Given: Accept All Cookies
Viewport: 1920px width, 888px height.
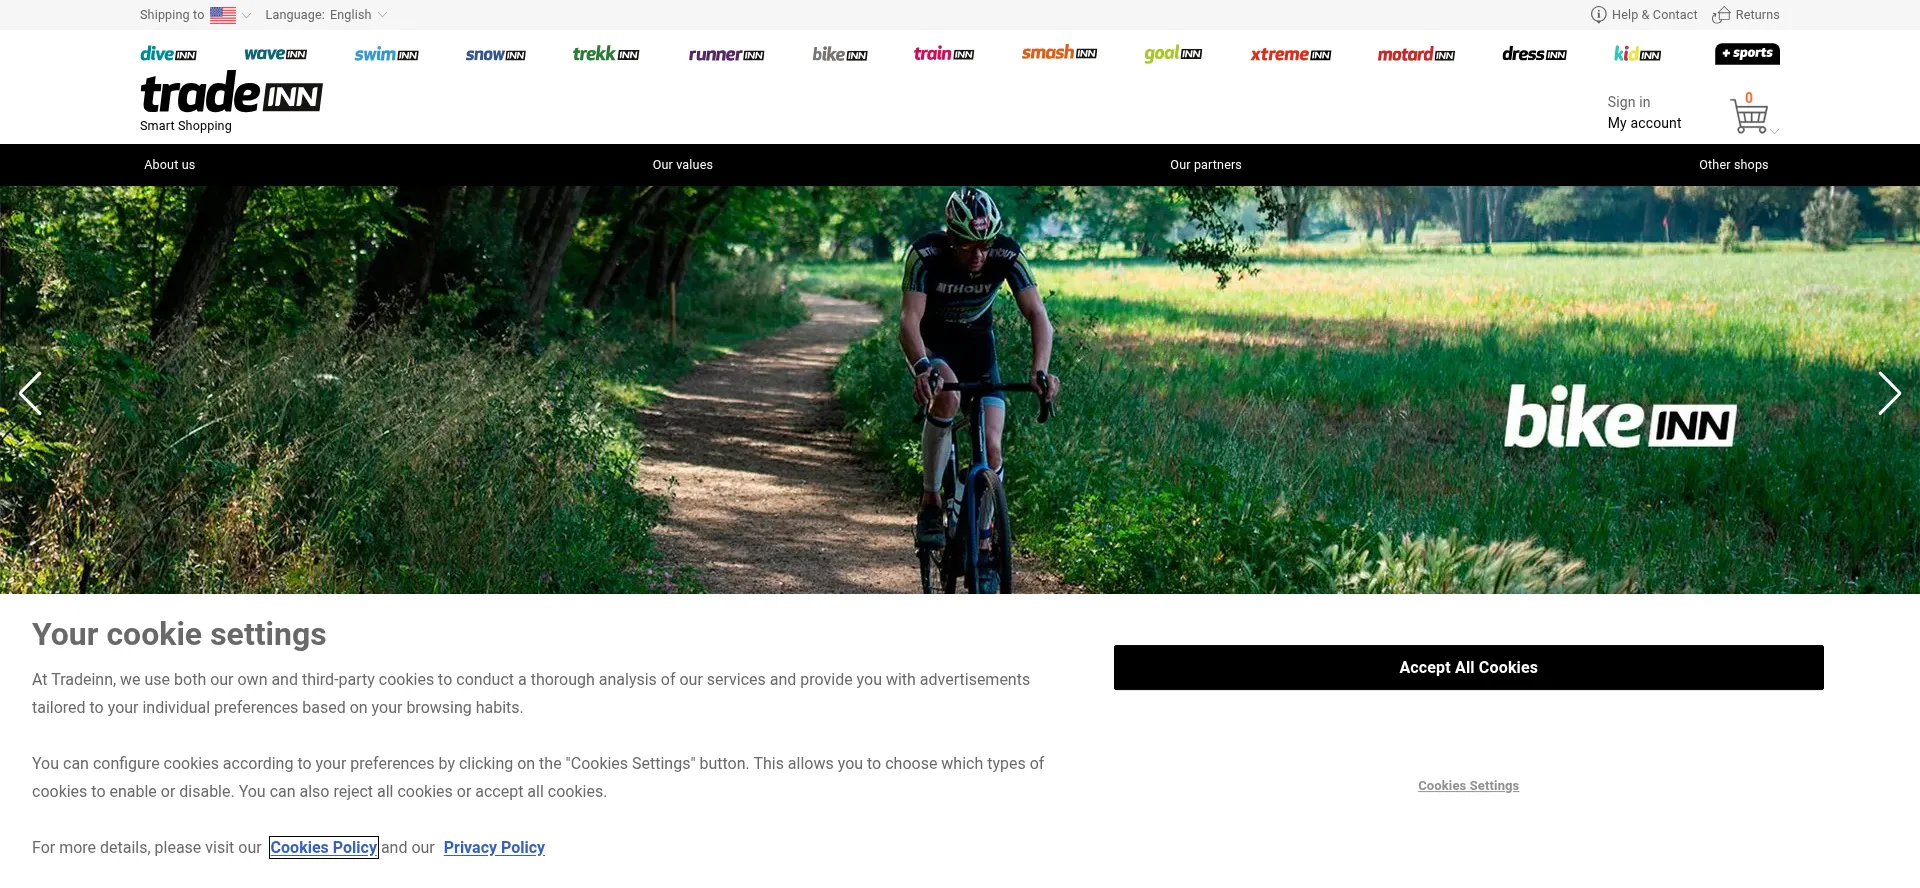Looking at the screenshot, I should pyautogui.click(x=1468, y=667).
